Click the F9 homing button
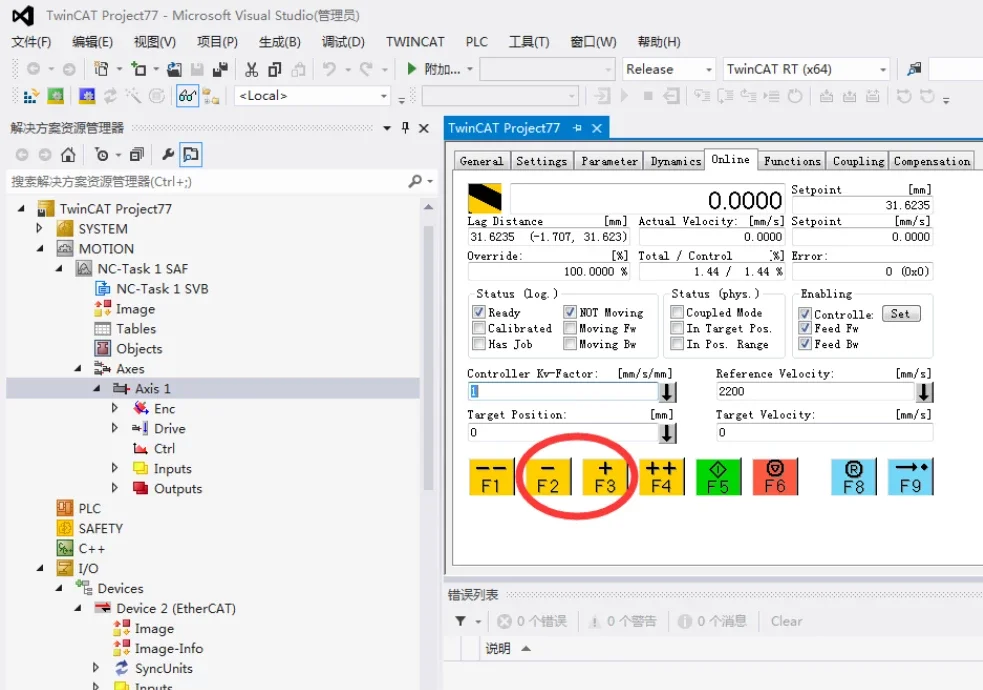 click(910, 477)
